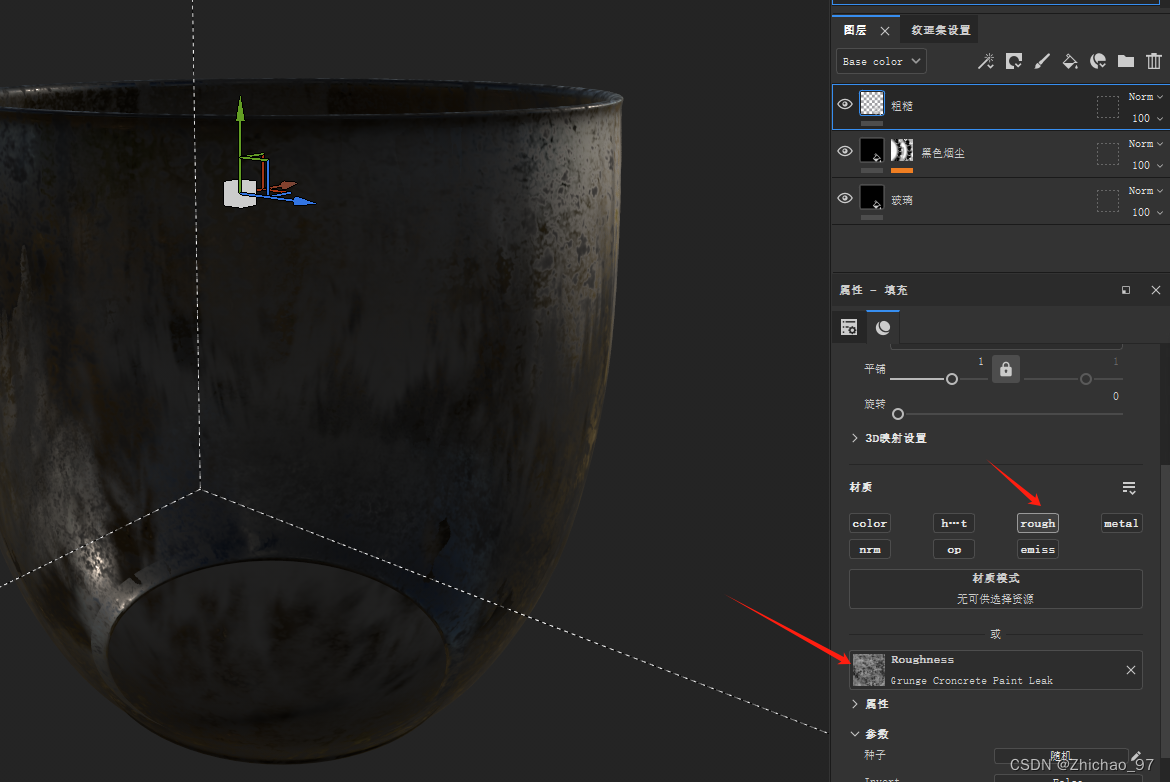The height and width of the screenshot is (782, 1170).
Task: Click the Roughness grunge texture thumbnail
Action: click(x=869, y=670)
